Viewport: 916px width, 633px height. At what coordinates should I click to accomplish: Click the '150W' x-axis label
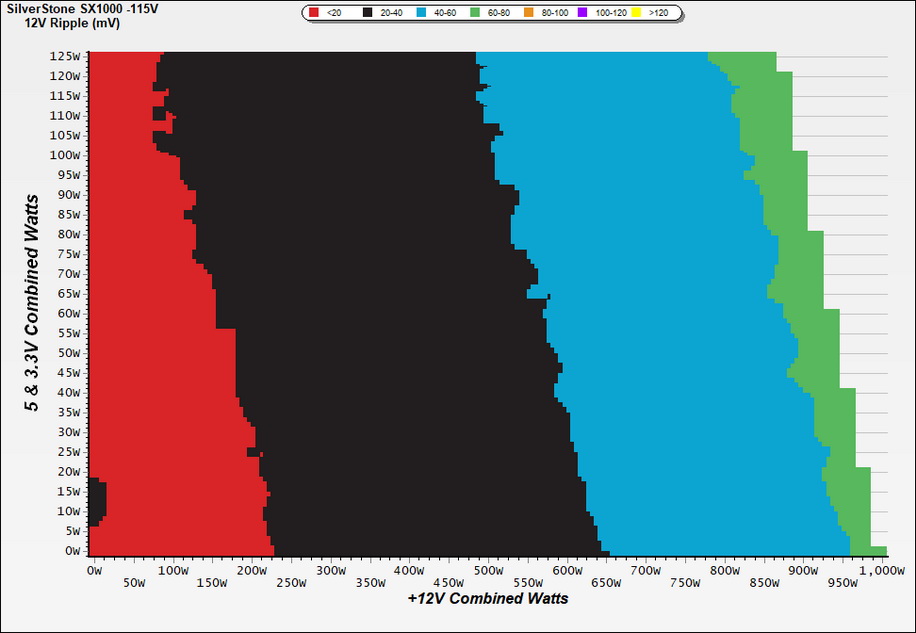point(212,583)
